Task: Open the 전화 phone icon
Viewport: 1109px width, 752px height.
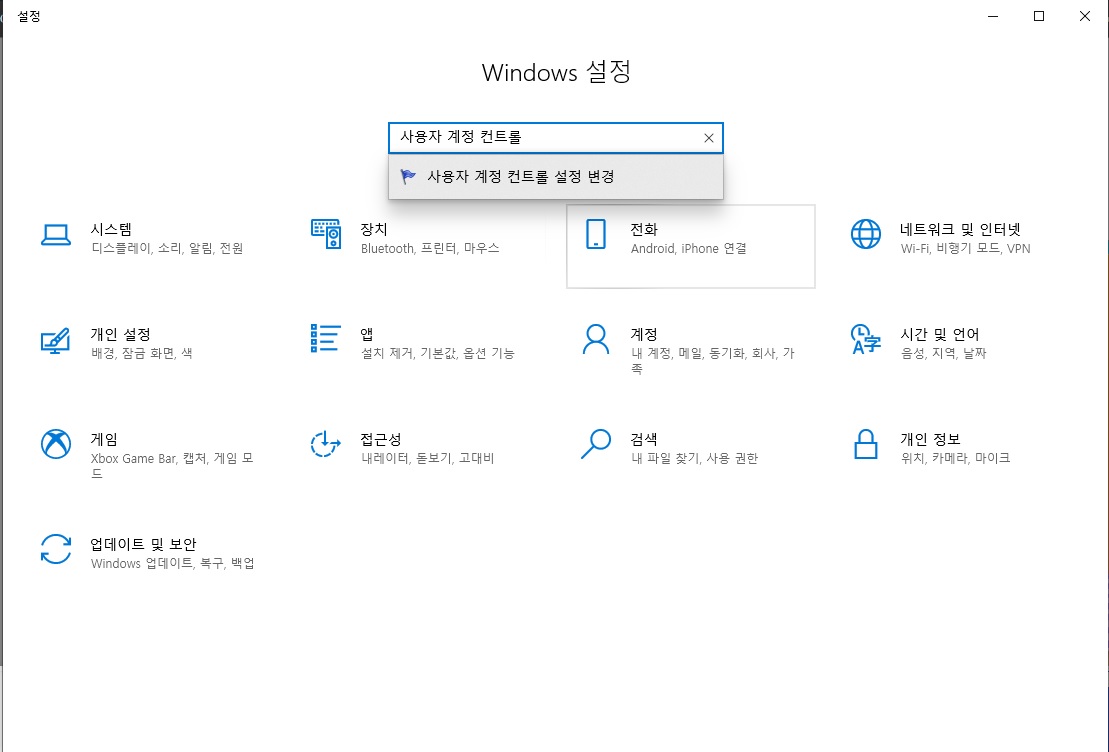Action: coord(596,234)
